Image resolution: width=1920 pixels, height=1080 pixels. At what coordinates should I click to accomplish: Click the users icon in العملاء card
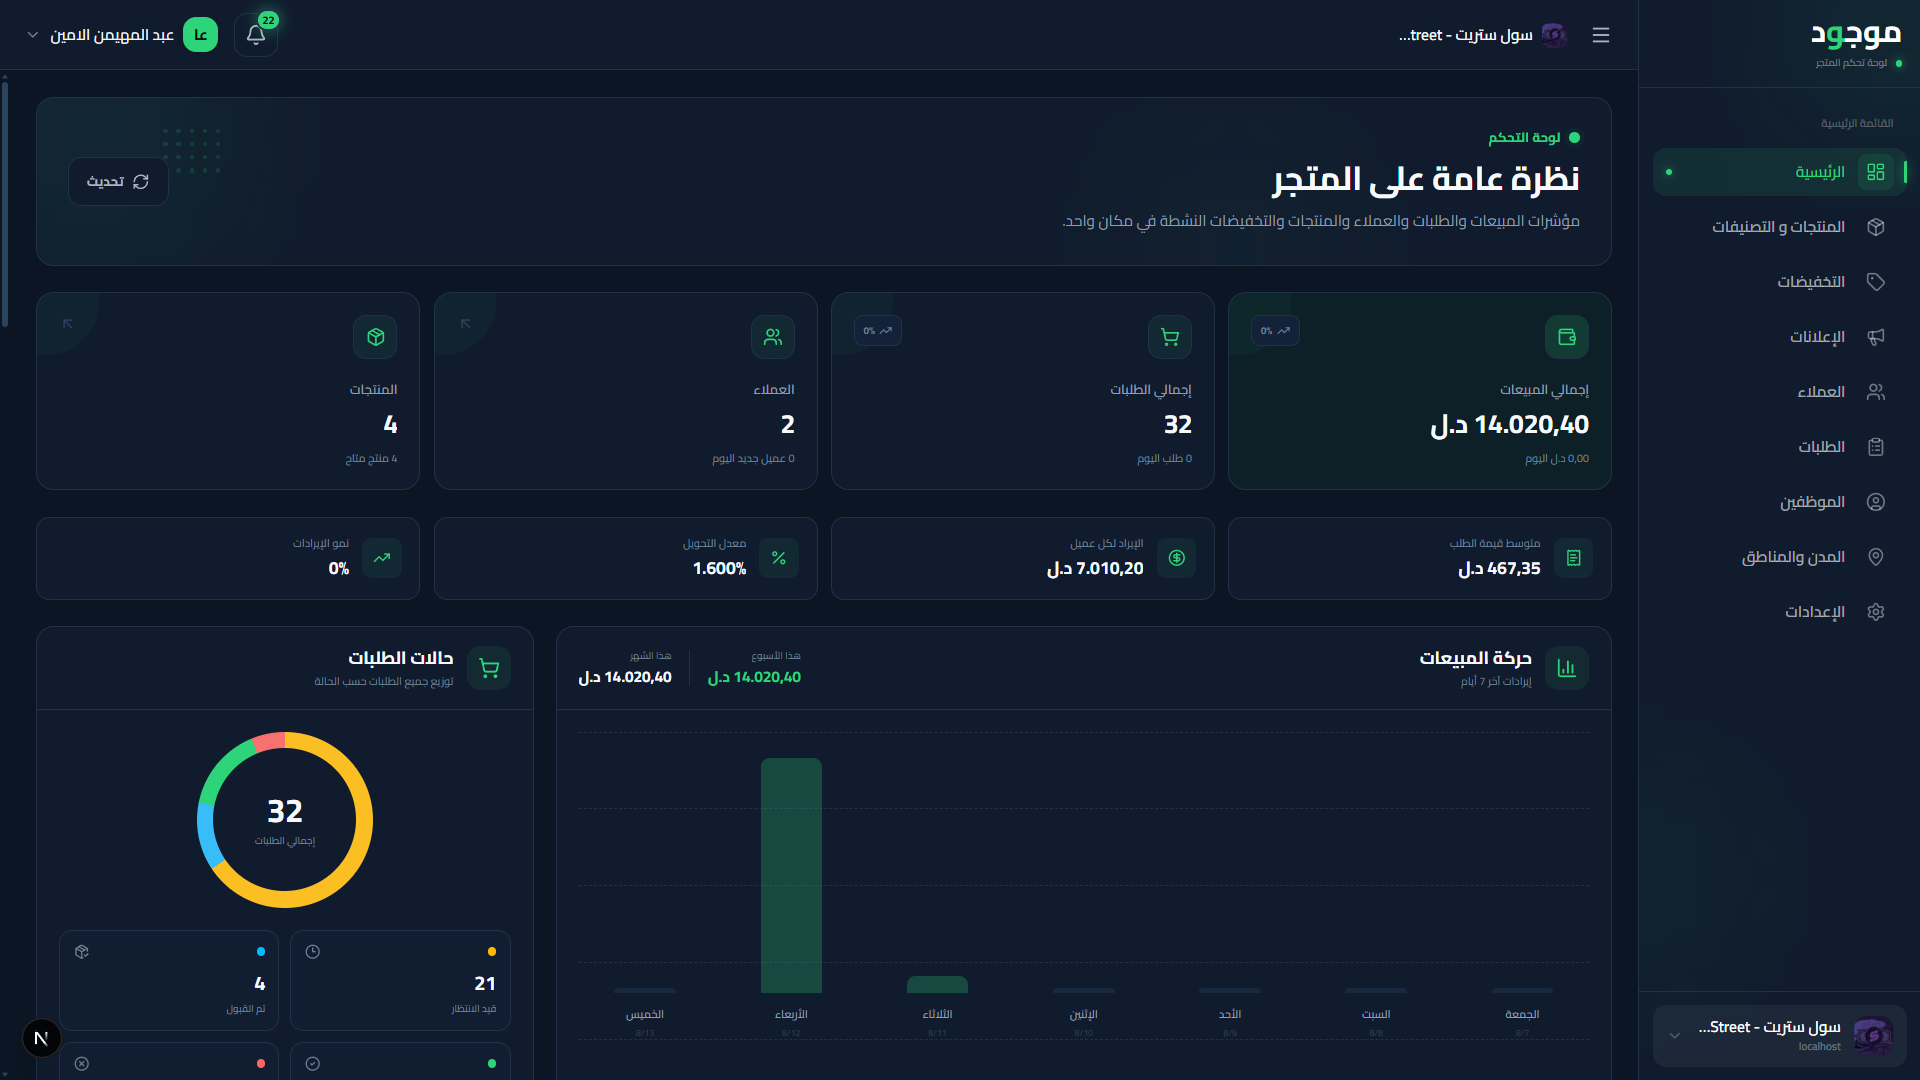[x=773, y=337]
